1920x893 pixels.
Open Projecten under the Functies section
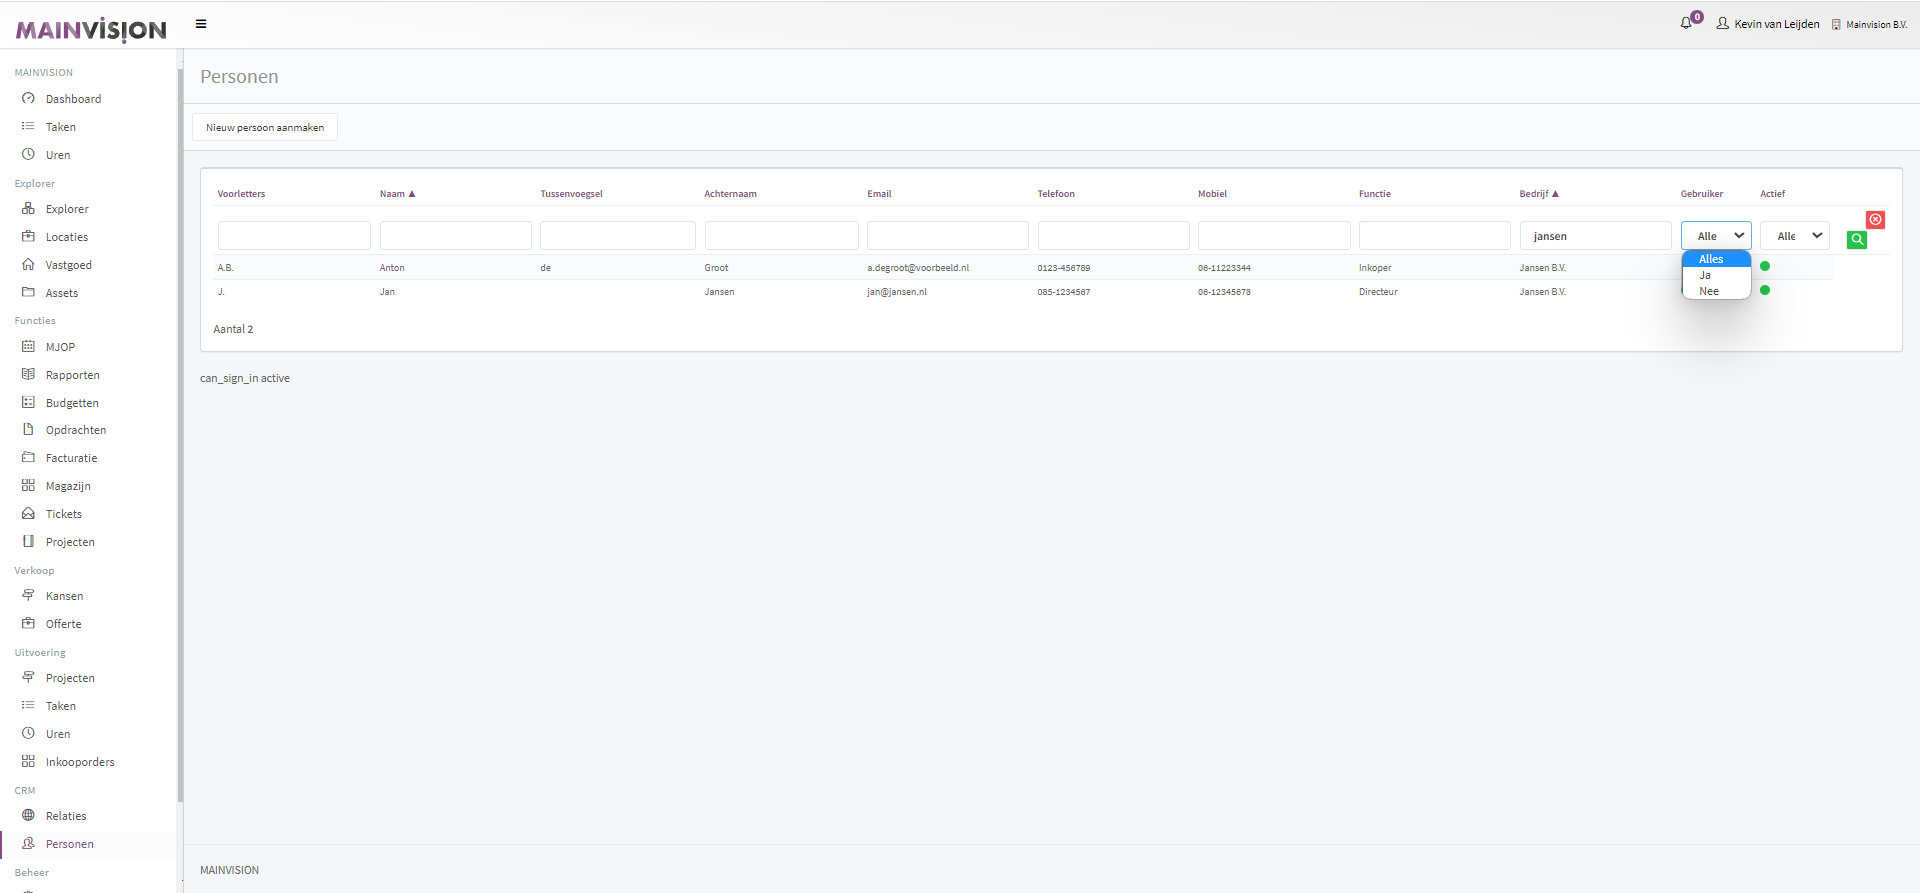click(x=70, y=542)
